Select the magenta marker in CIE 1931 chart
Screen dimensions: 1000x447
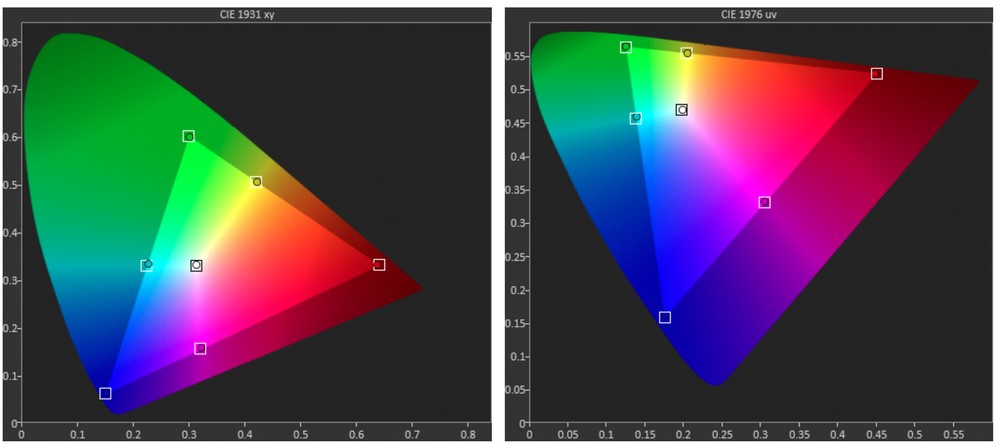point(200,348)
